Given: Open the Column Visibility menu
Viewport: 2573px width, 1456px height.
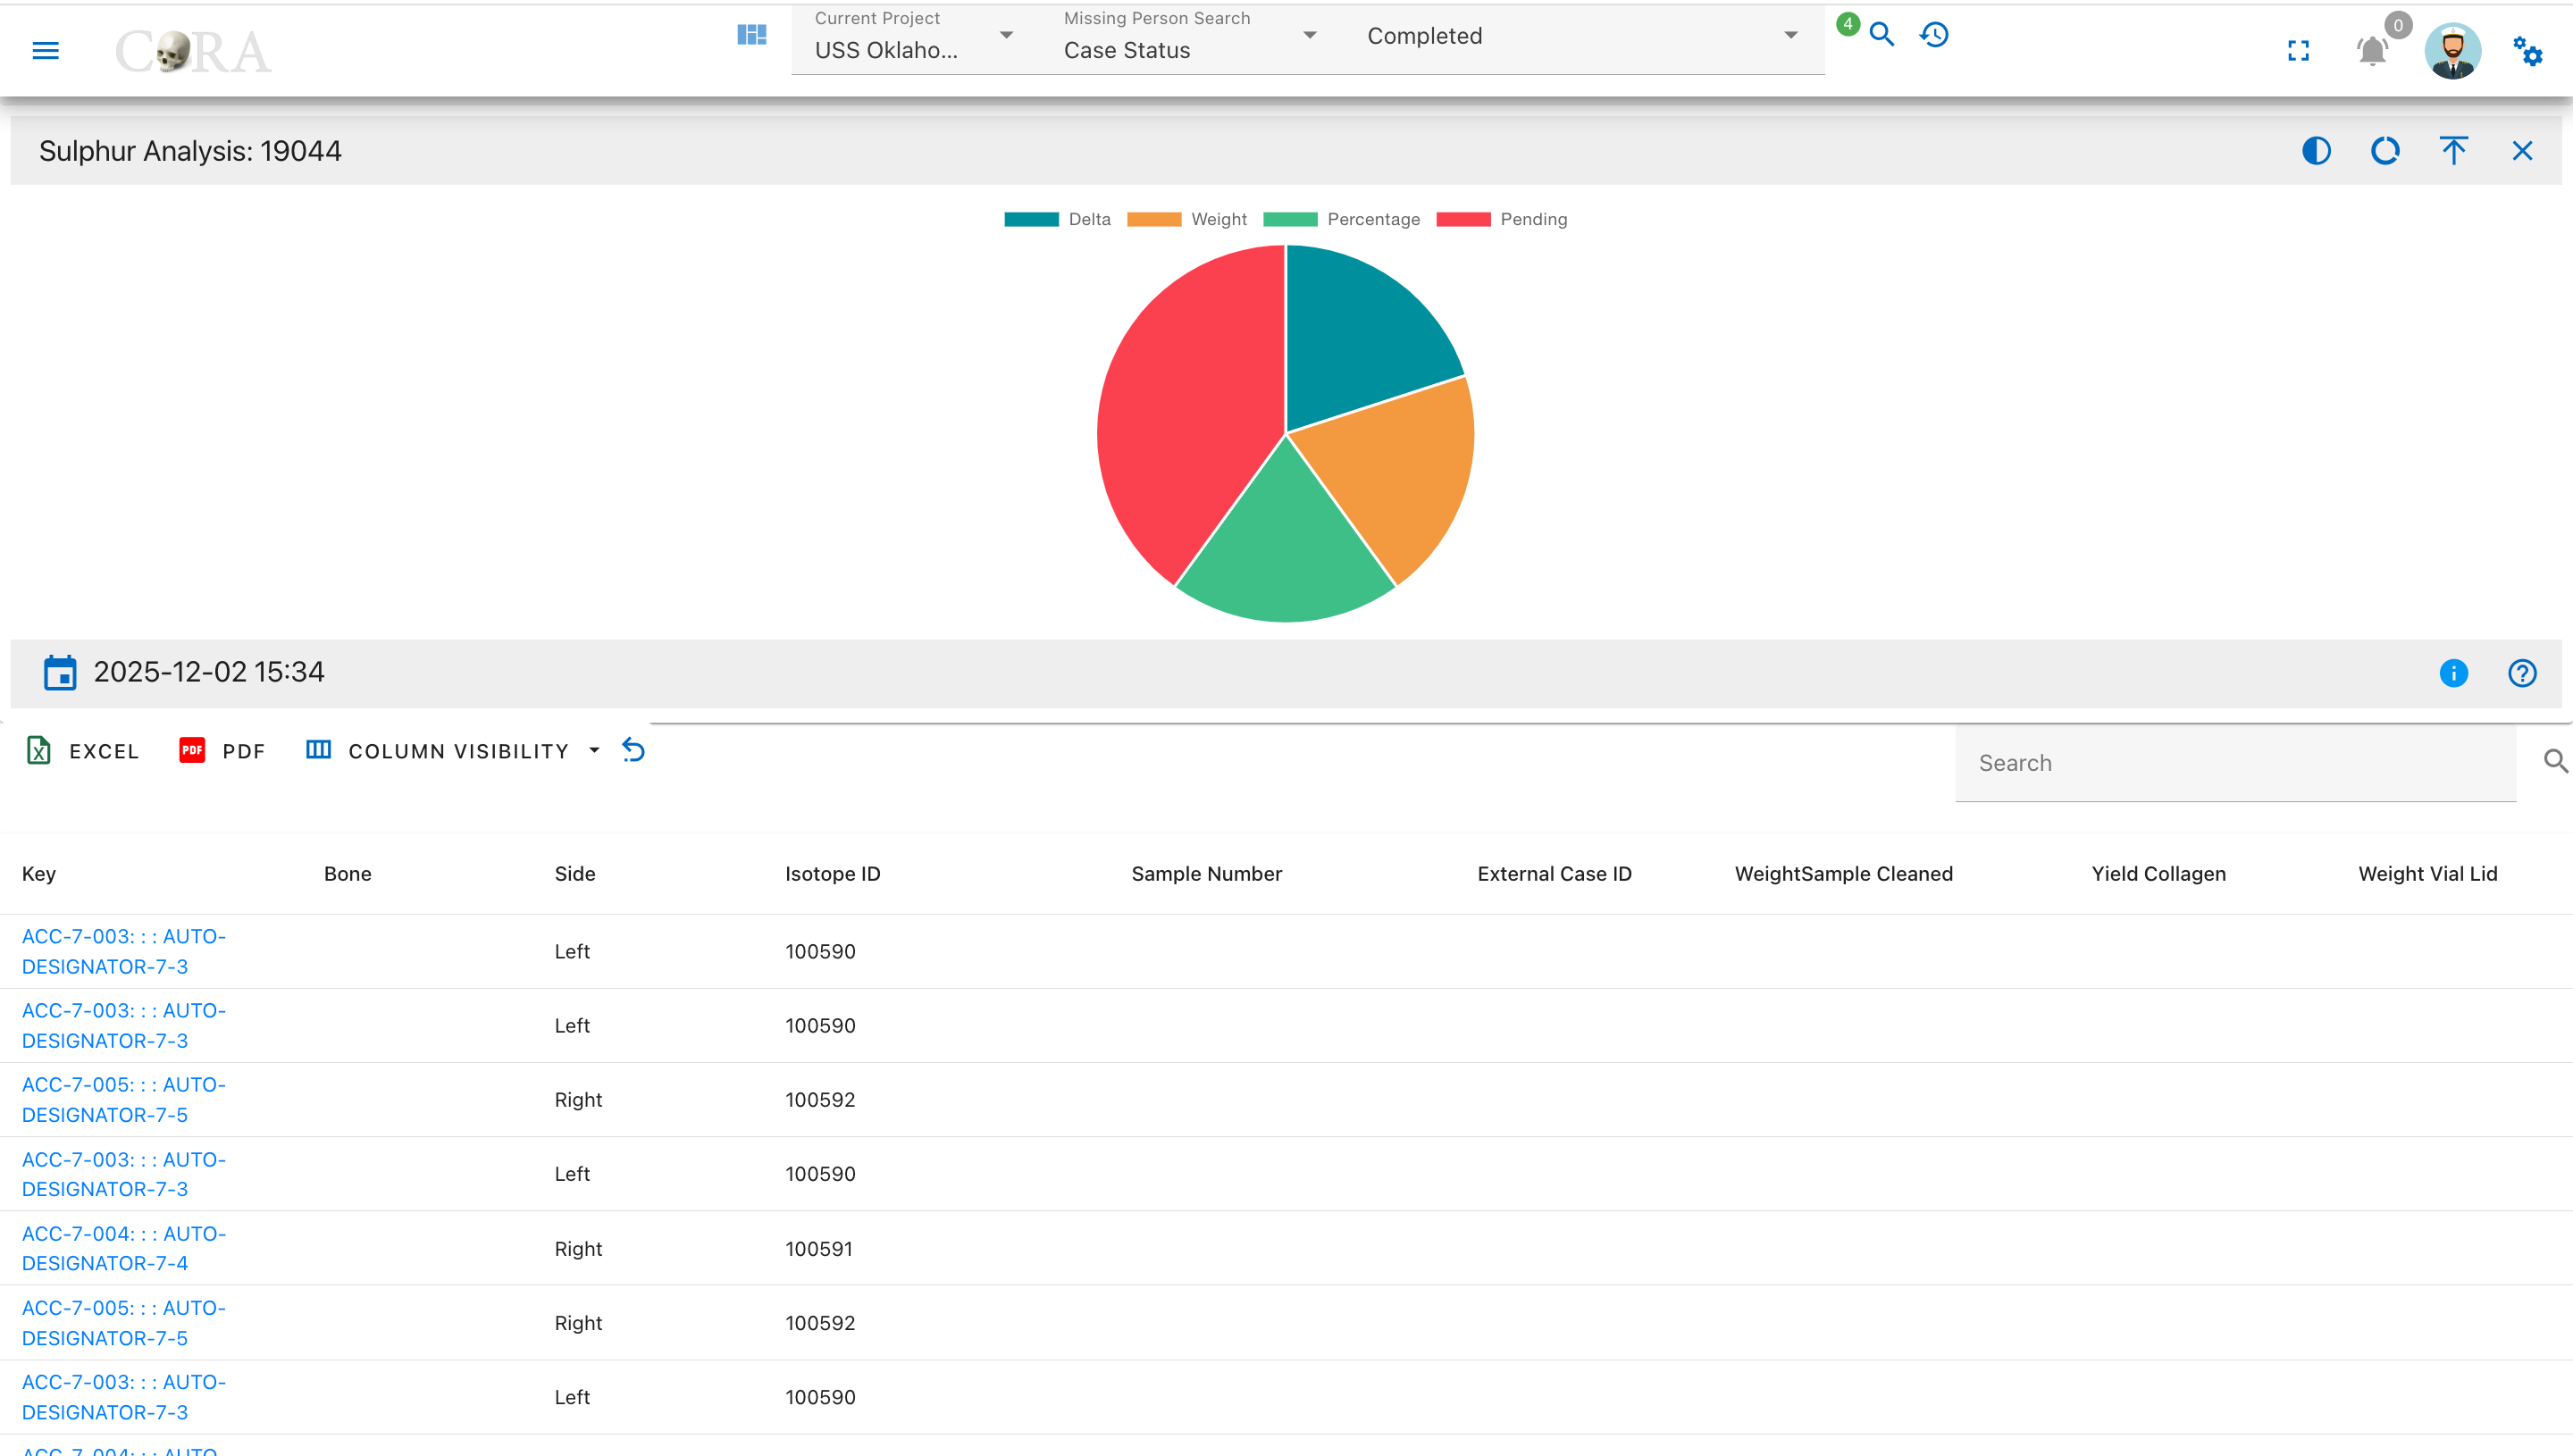Looking at the screenshot, I should [x=453, y=751].
